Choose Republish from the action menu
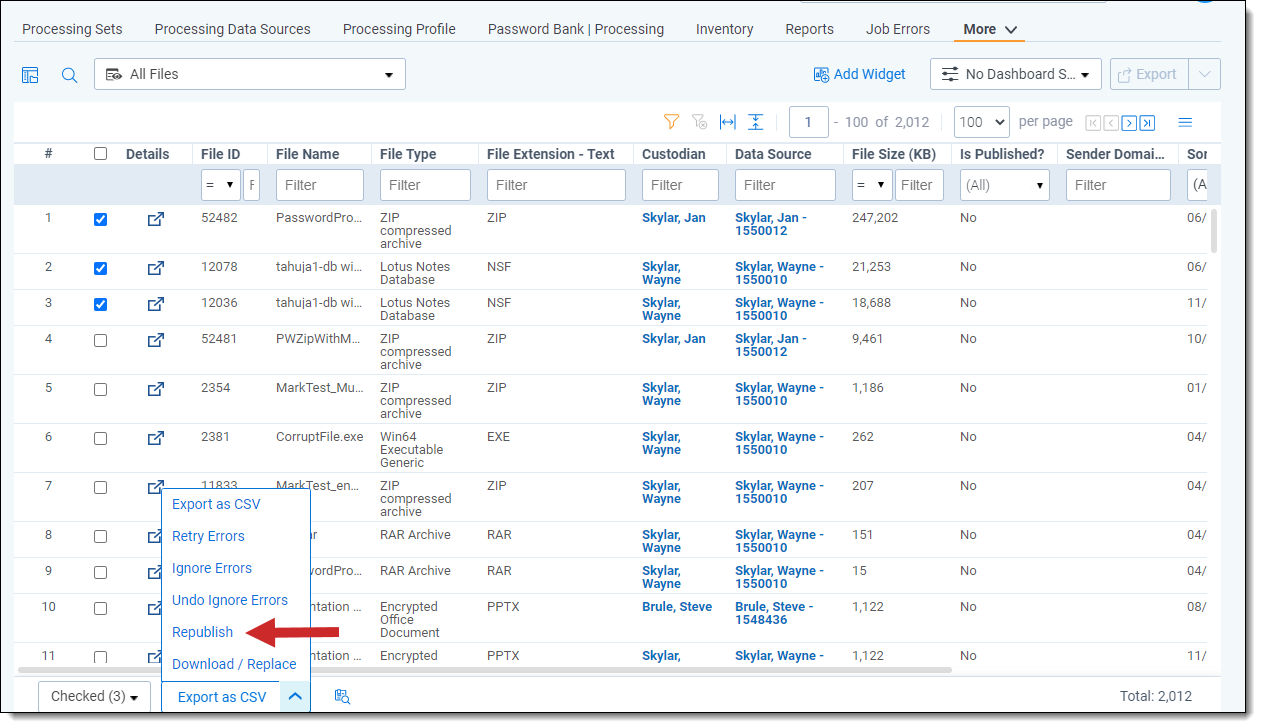1261x728 pixels. coord(202,632)
